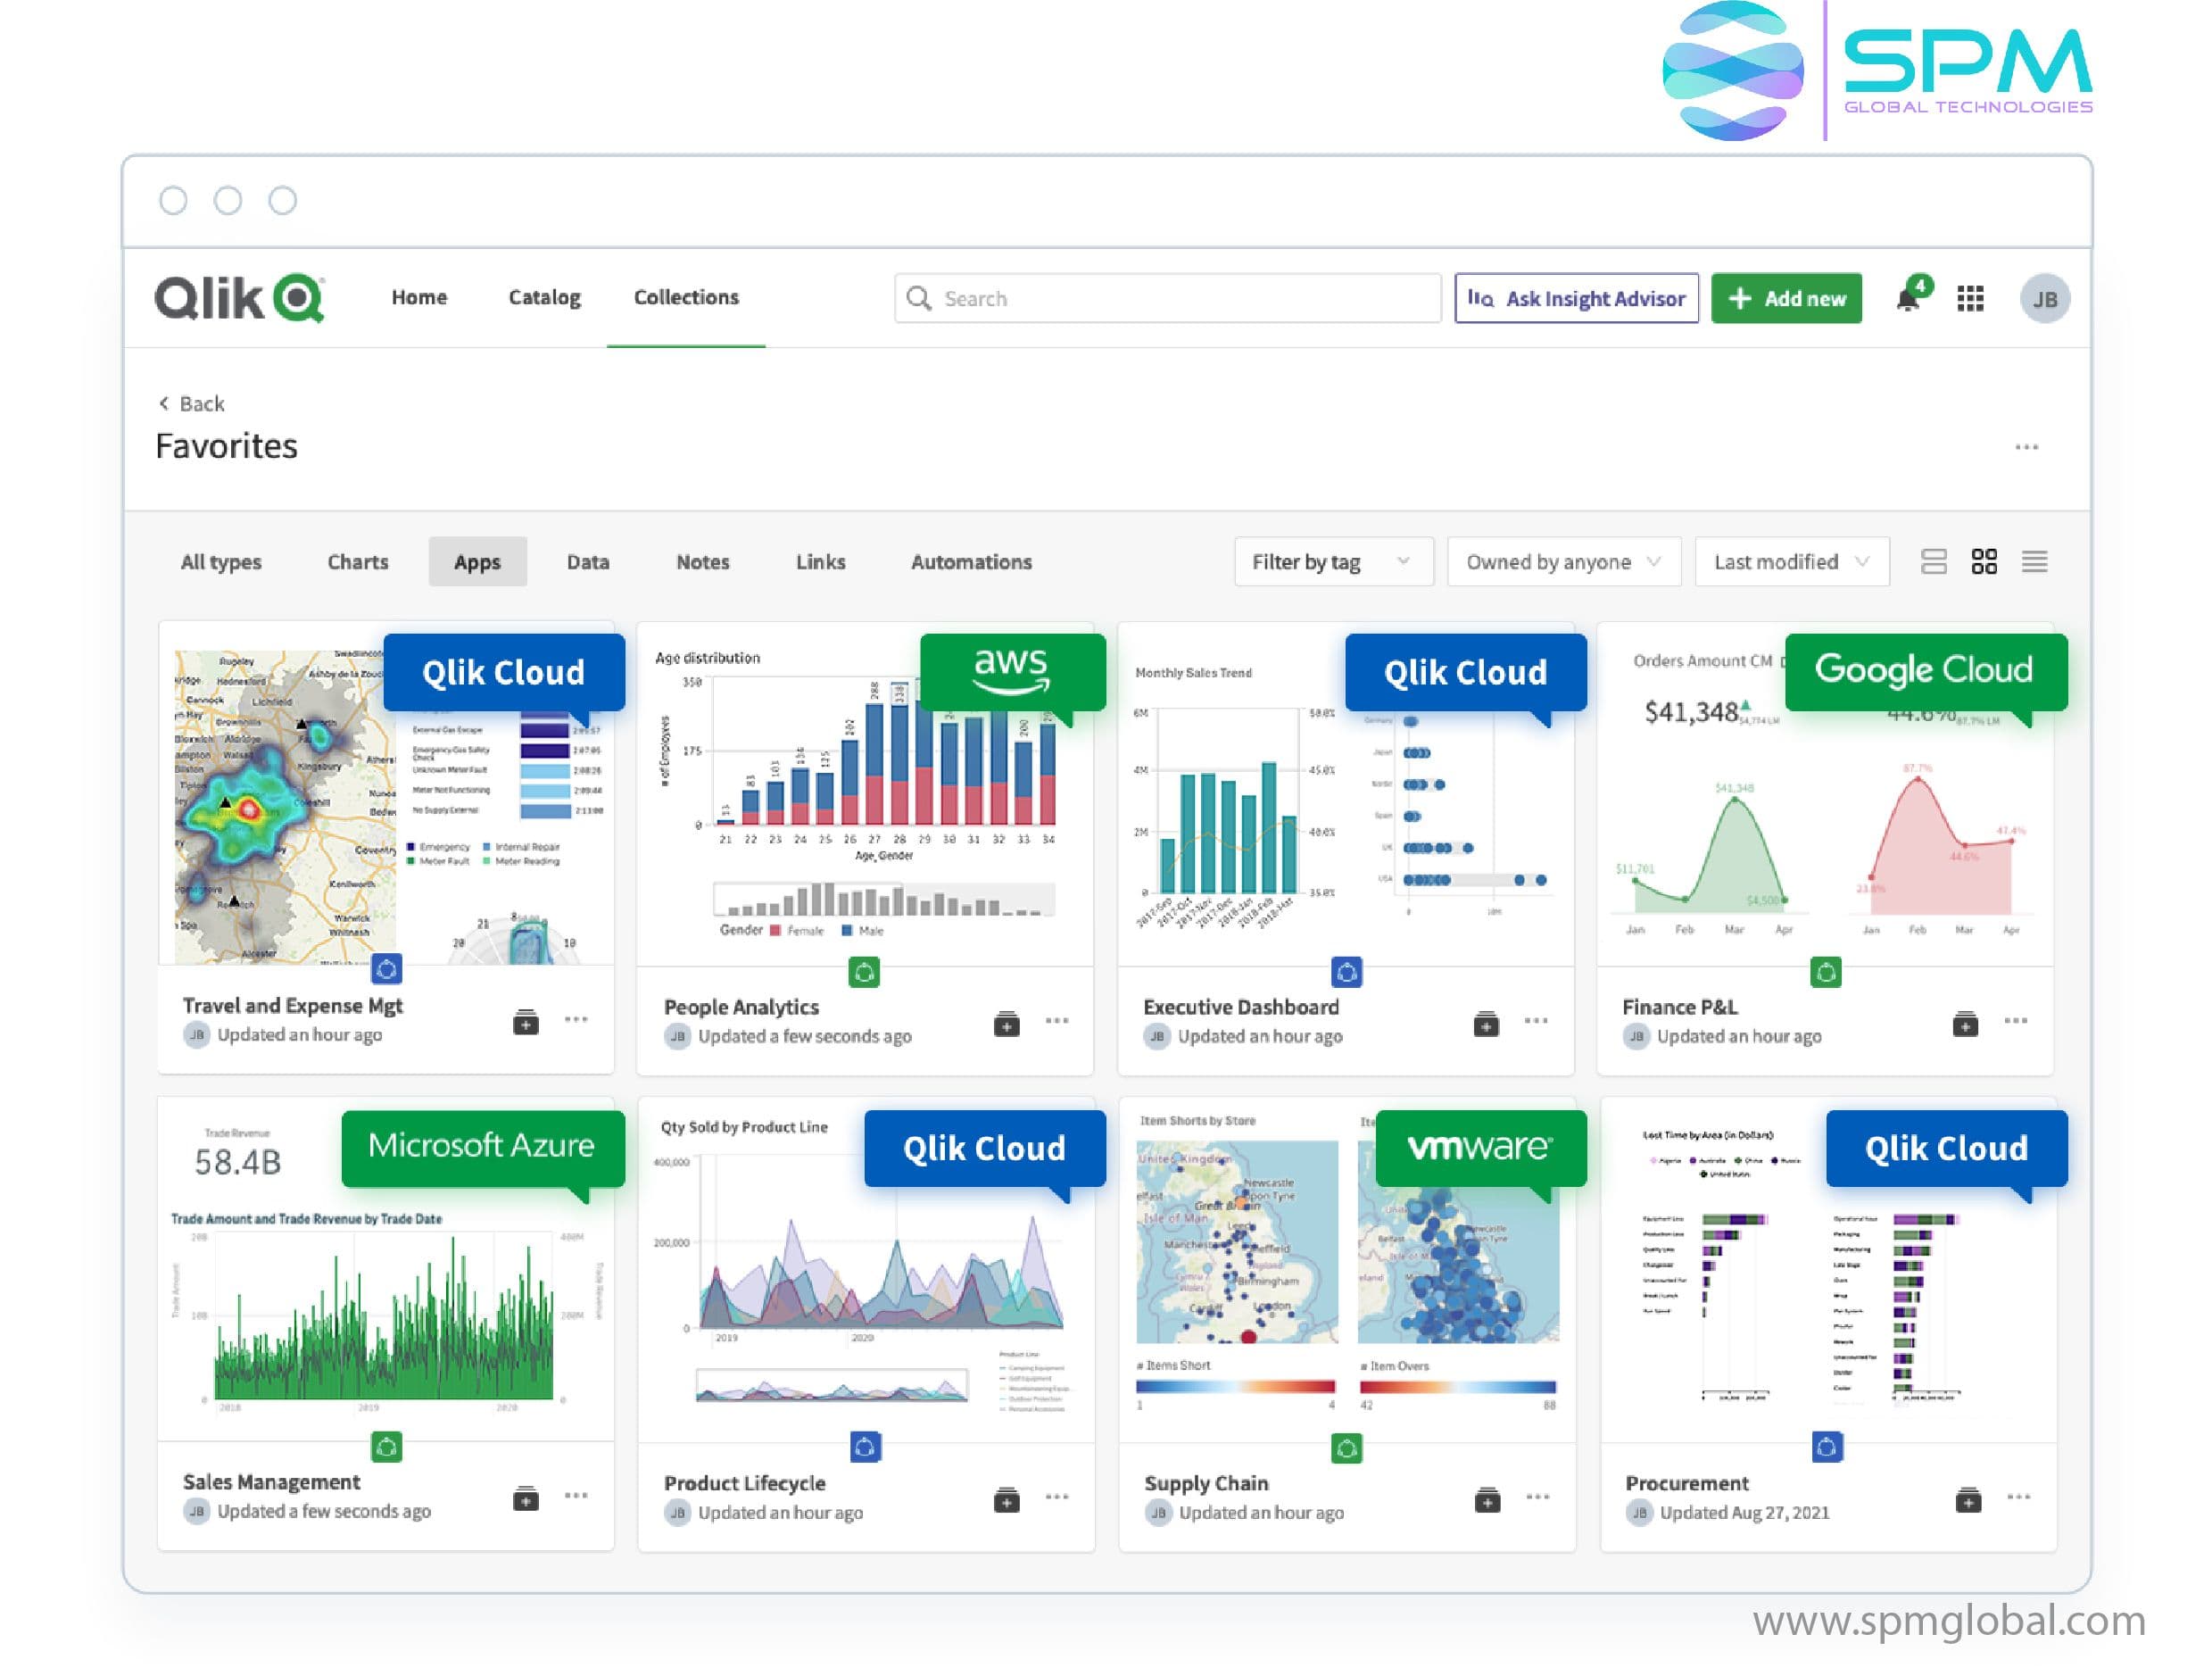Viewport: 2212px width, 1676px height.
Task: Filter by Charts
Action: point(358,562)
